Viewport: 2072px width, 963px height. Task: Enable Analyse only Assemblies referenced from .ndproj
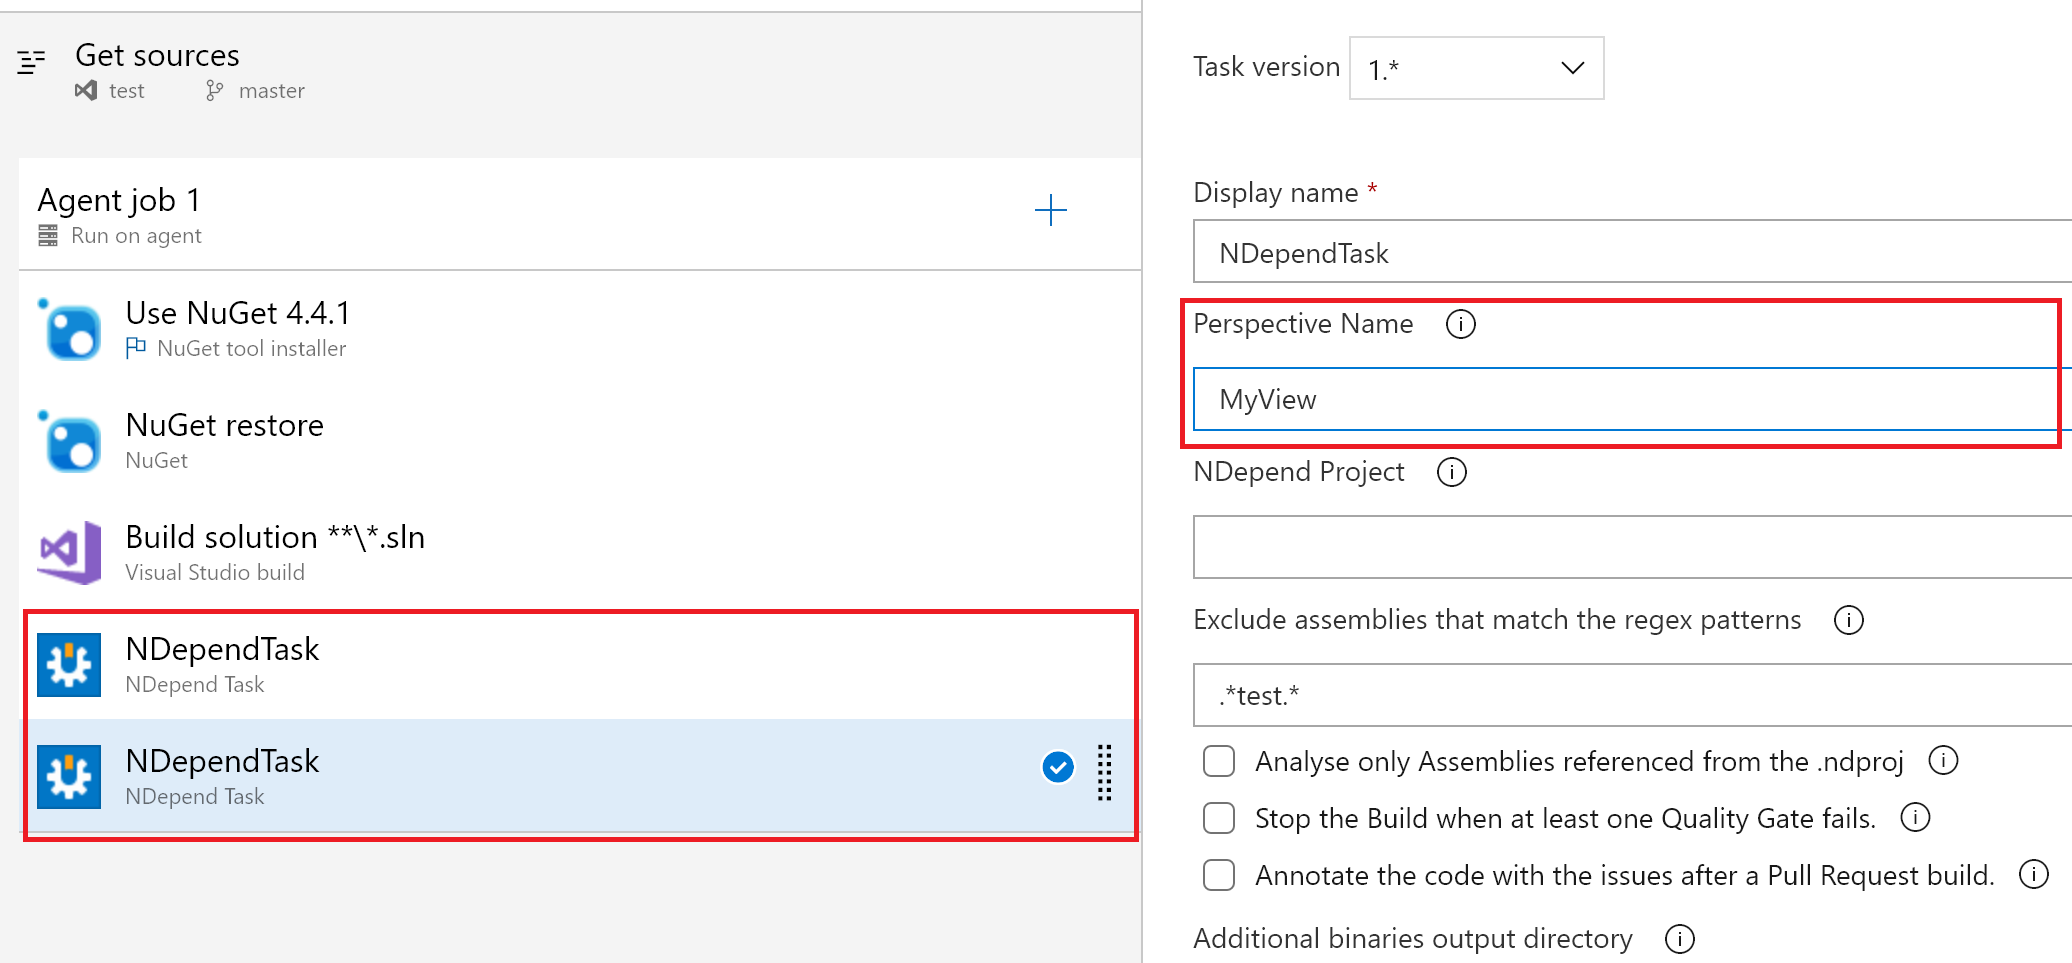1219,761
